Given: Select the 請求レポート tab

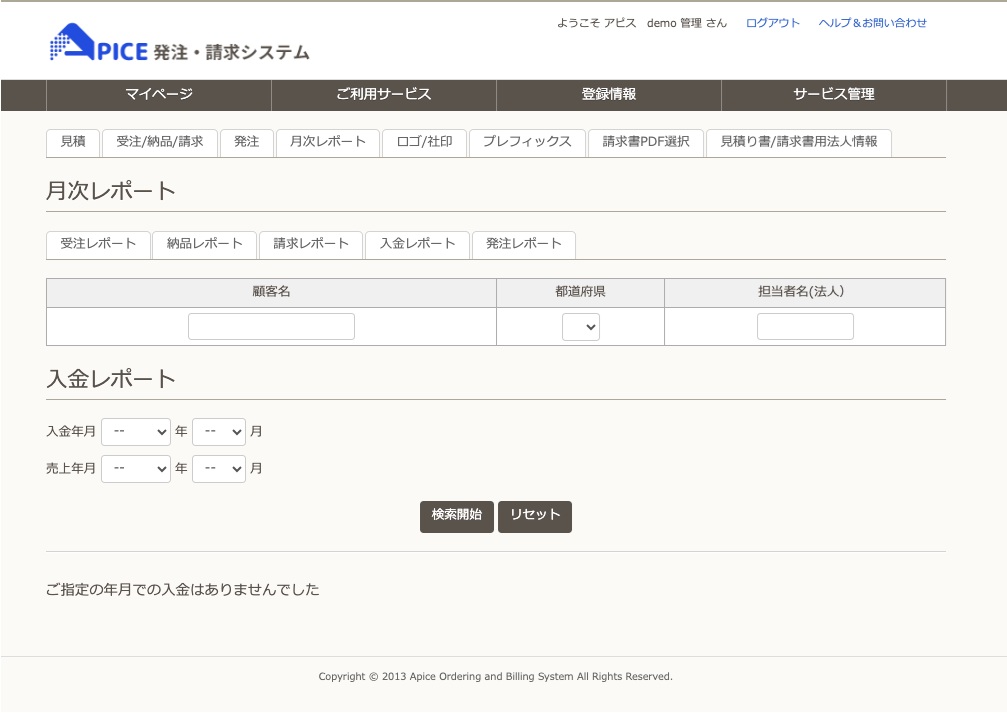Looking at the screenshot, I should [311, 244].
